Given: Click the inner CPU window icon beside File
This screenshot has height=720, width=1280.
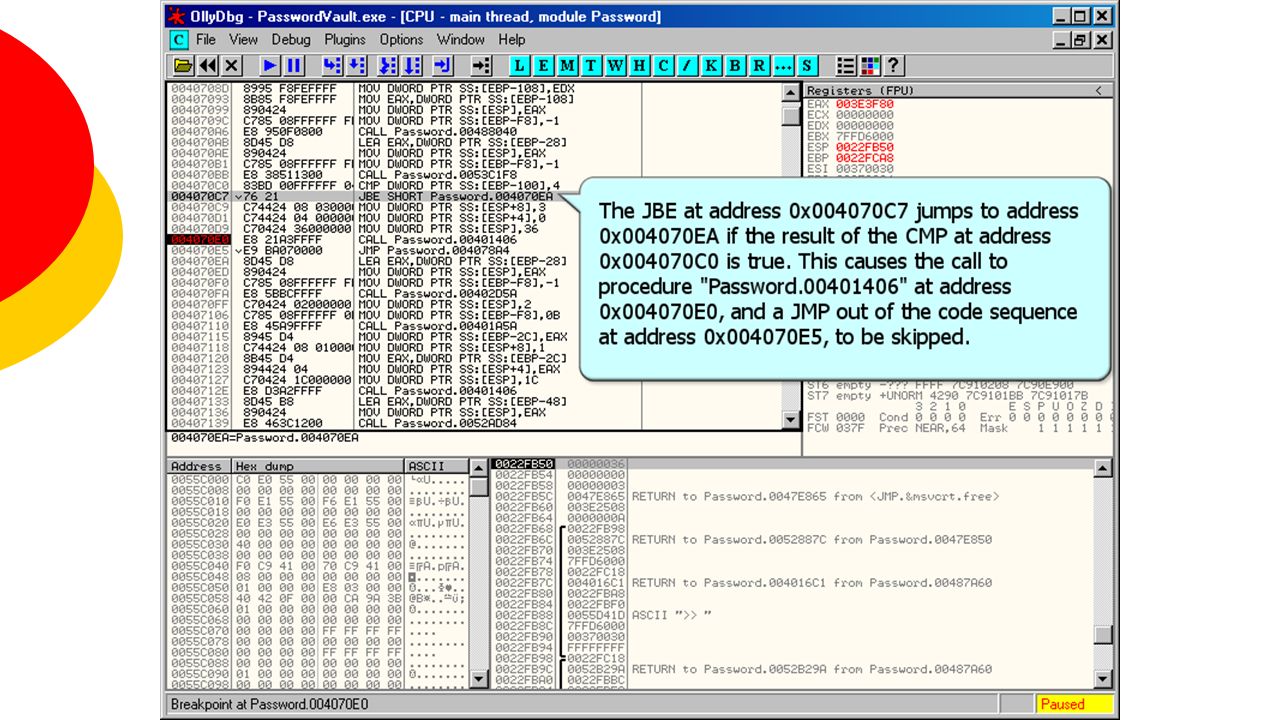Looking at the screenshot, I should pyautogui.click(x=179, y=40).
